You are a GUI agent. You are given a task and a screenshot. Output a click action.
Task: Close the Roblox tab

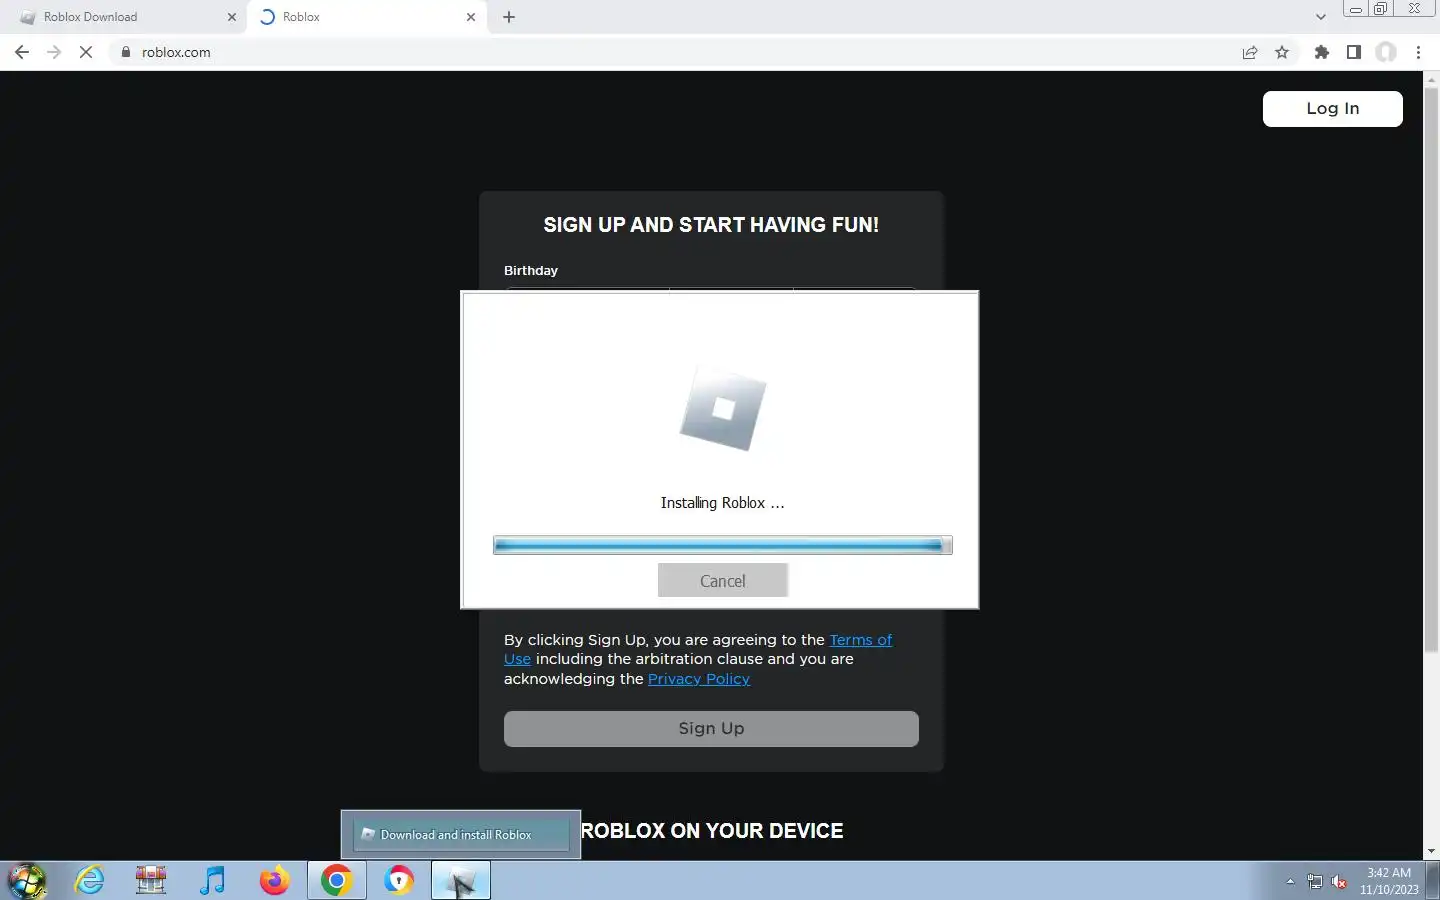471,17
